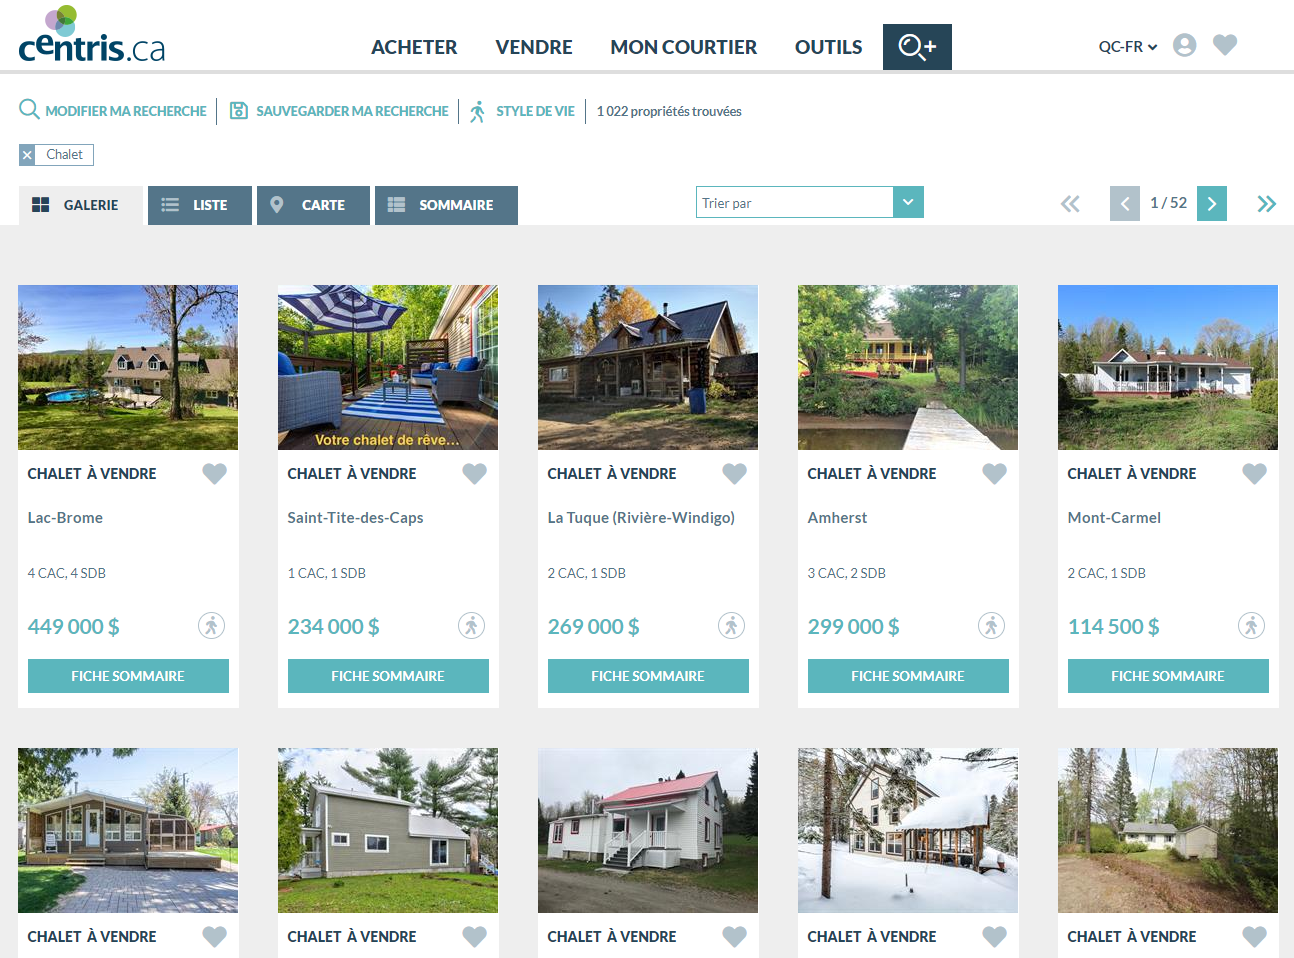Open the ACHETER menu

(413, 46)
